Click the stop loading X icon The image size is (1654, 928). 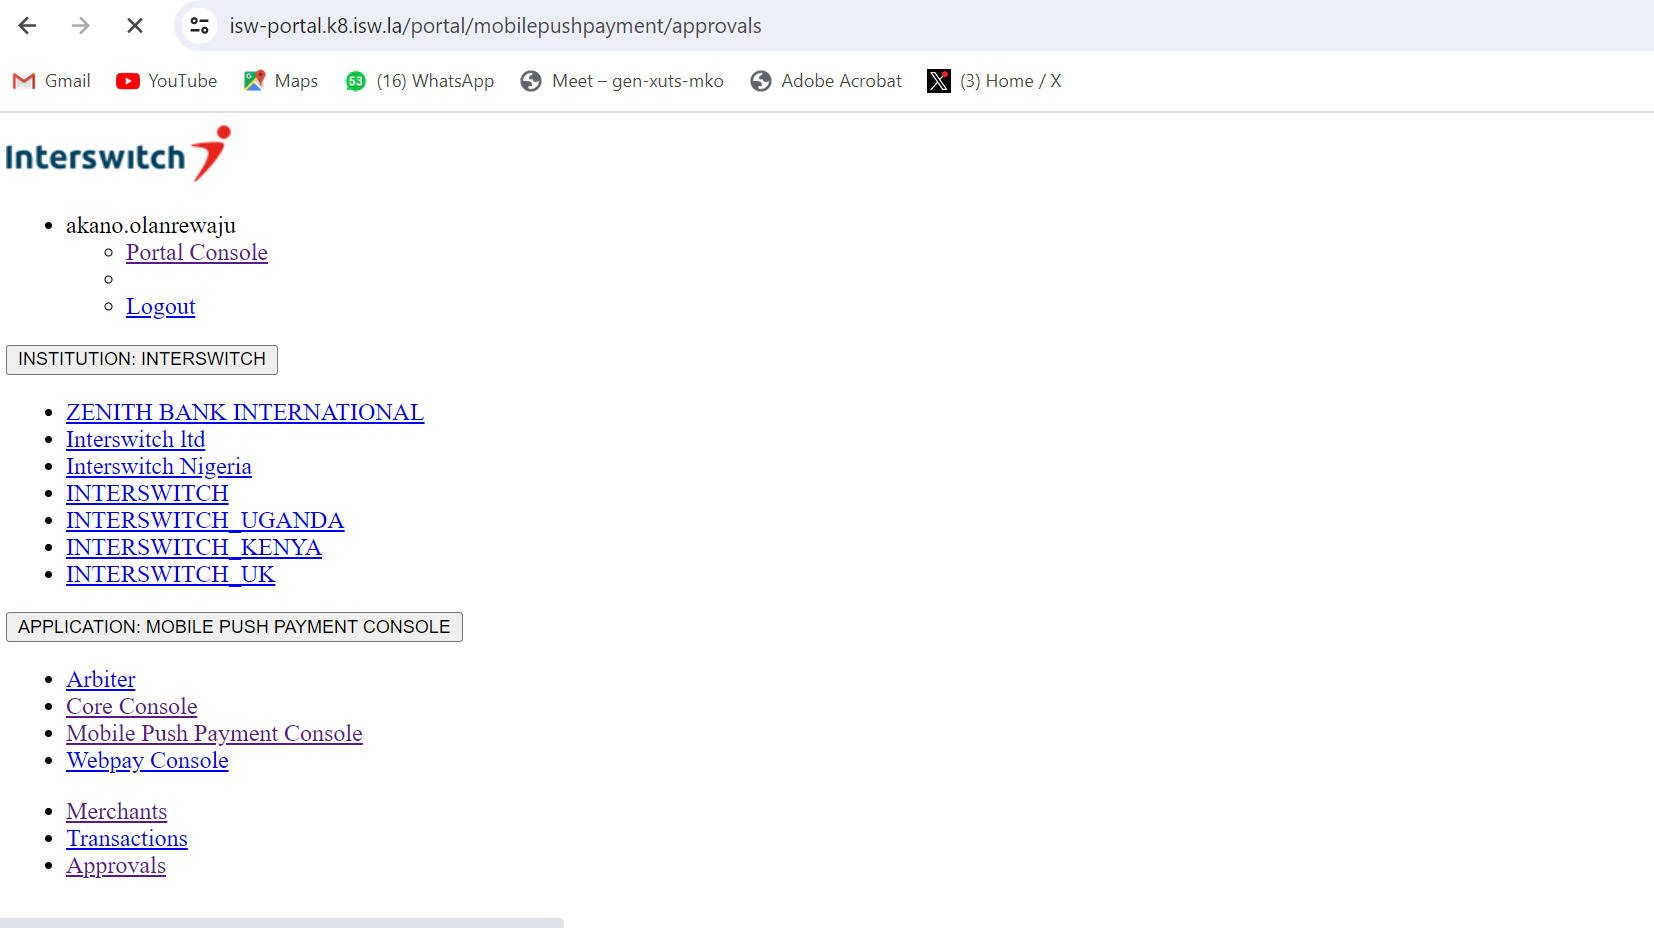135,26
